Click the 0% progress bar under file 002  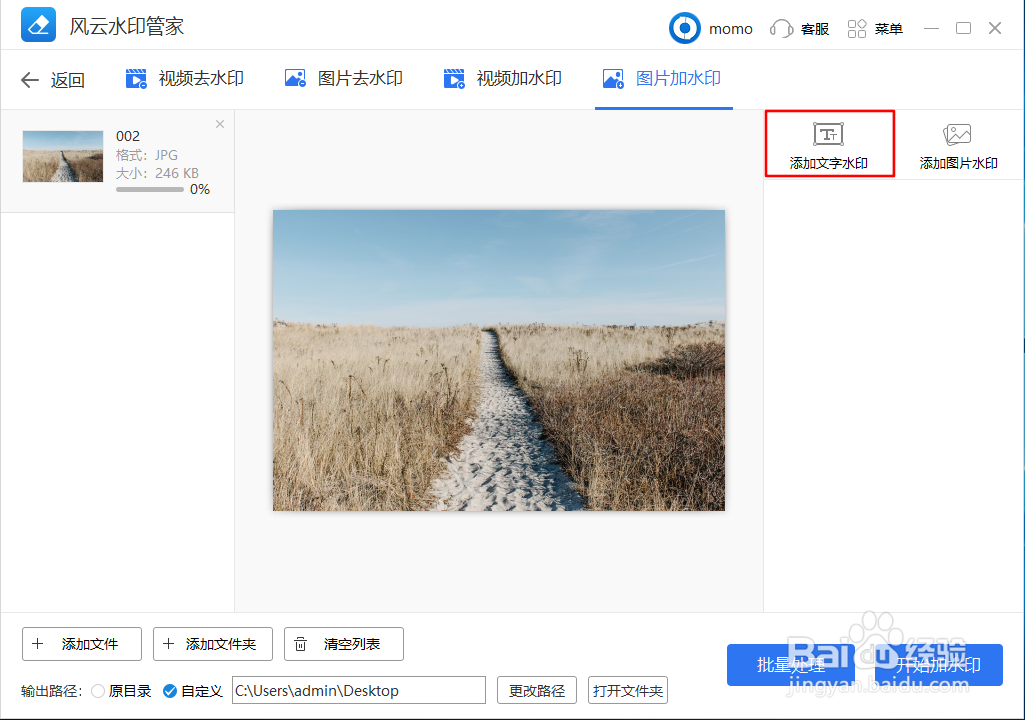point(149,188)
